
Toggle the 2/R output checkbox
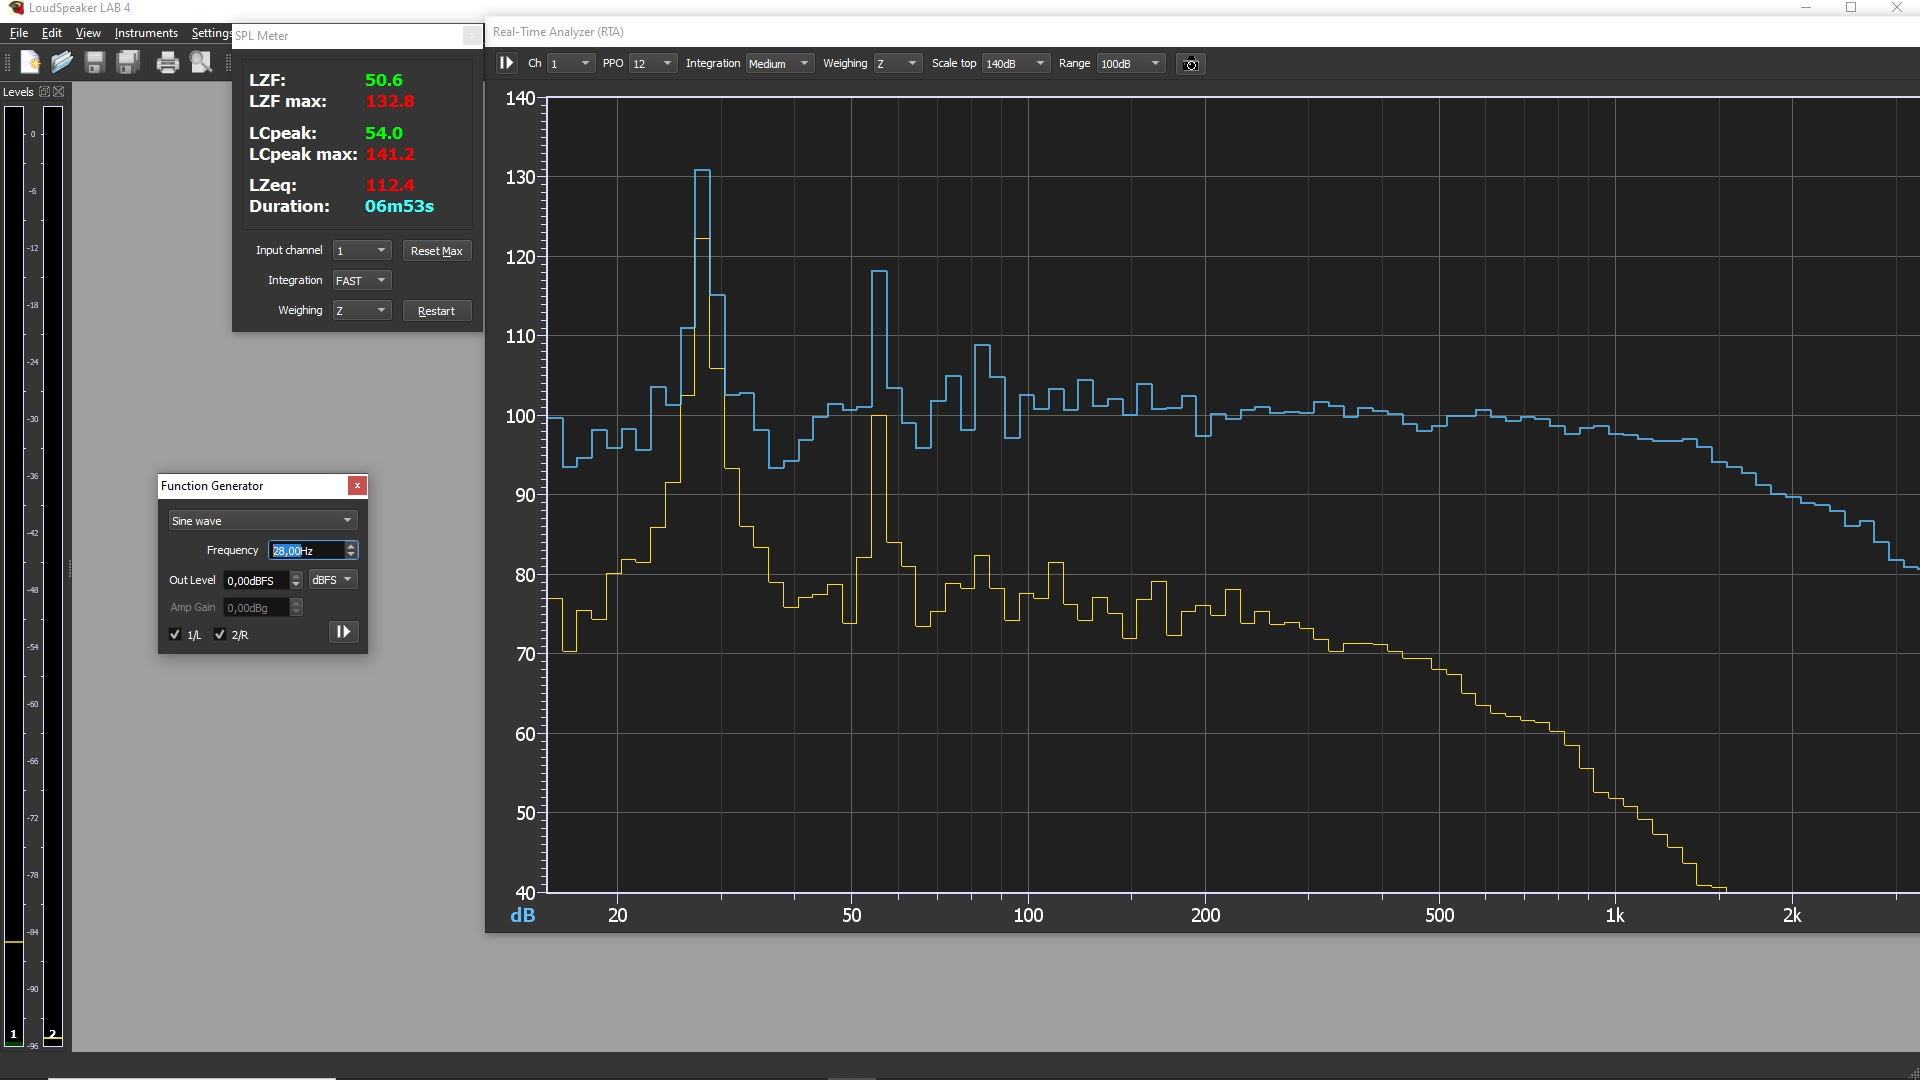[x=220, y=635]
